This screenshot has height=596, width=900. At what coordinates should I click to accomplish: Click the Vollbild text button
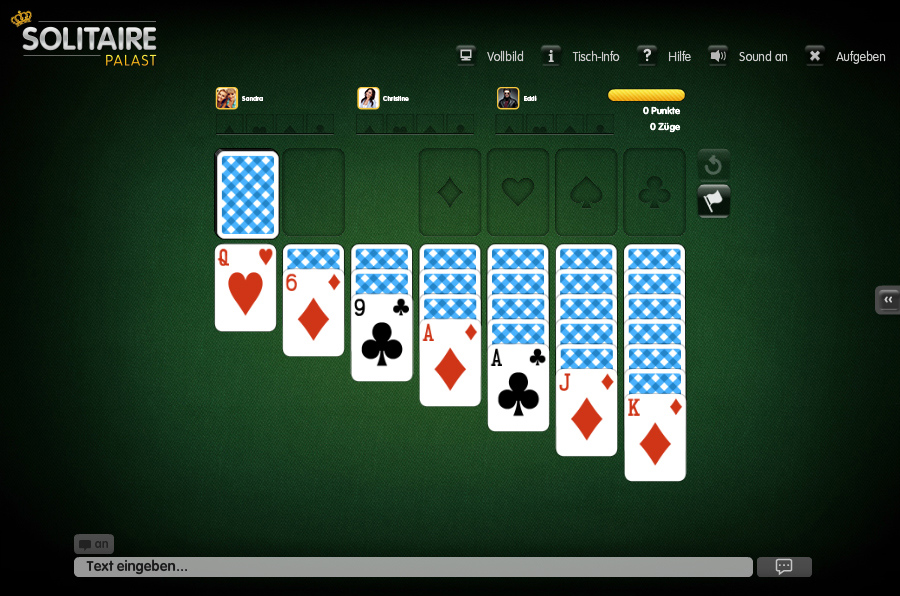[x=505, y=57]
